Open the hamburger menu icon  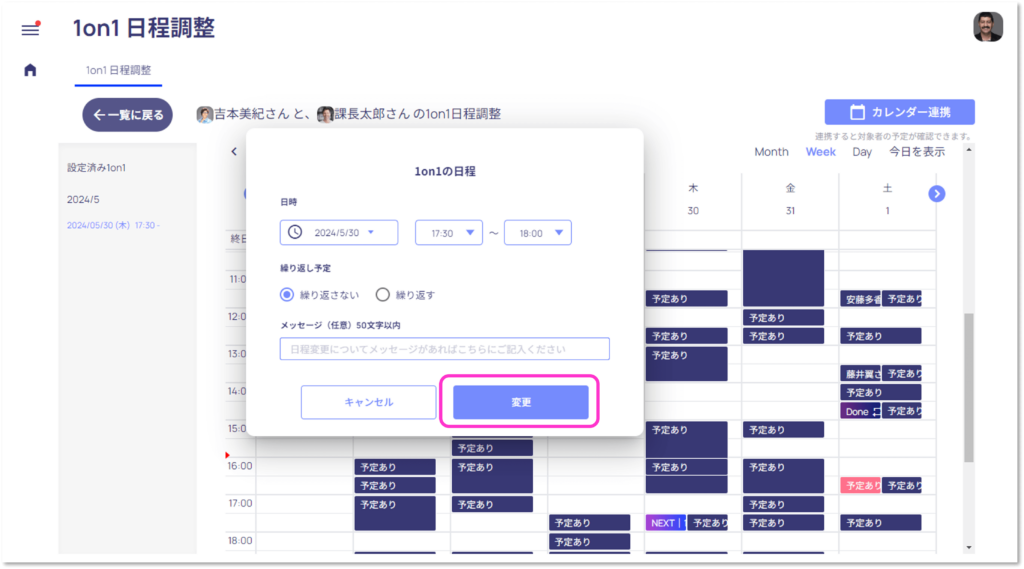[30, 29]
